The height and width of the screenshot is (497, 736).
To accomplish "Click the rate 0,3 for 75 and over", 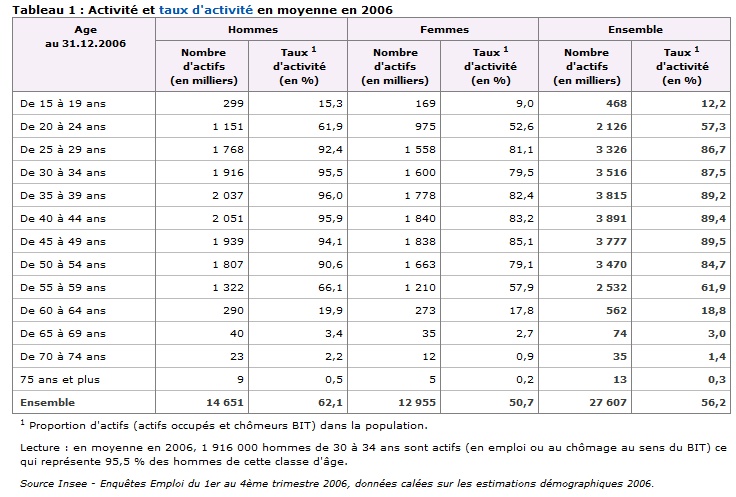I will pyautogui.click(x=717, y=380).
